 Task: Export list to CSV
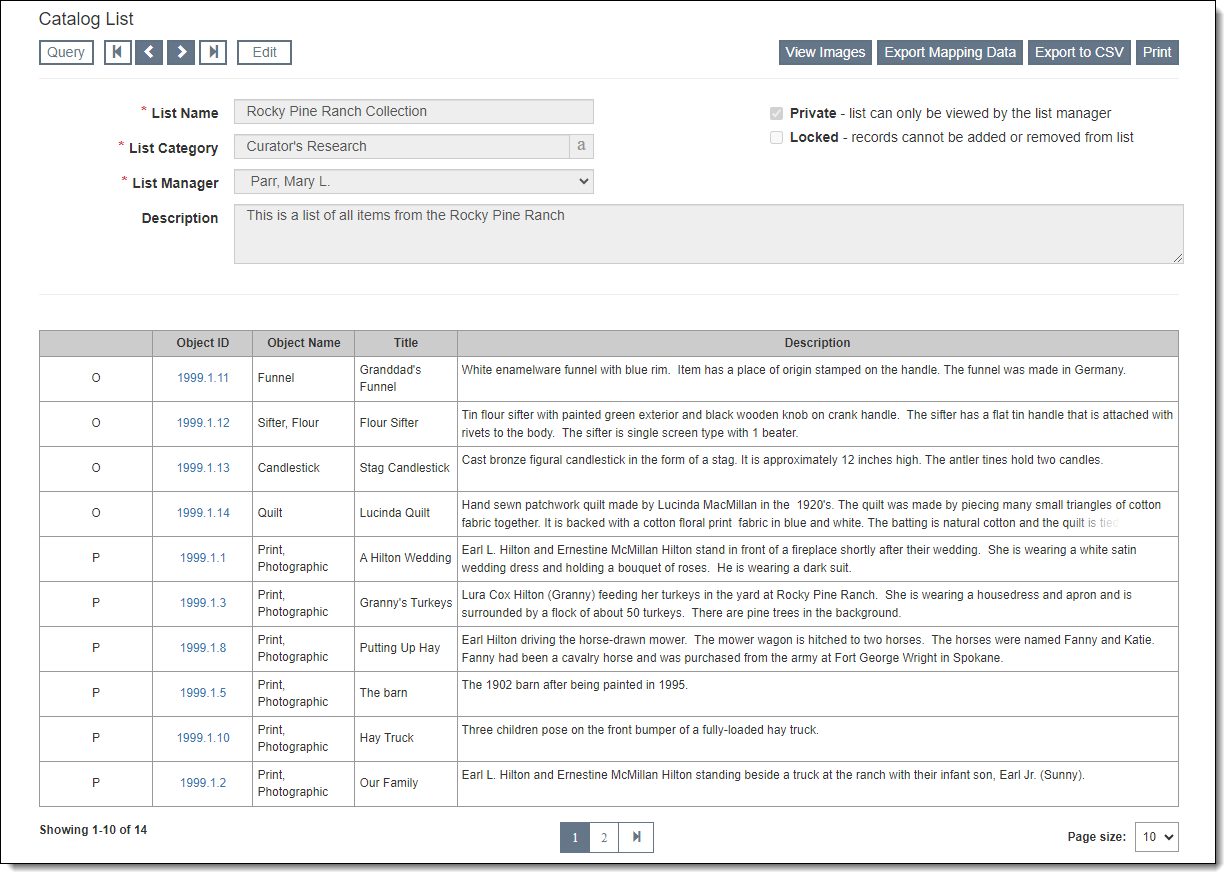[x=1079, y=52]
